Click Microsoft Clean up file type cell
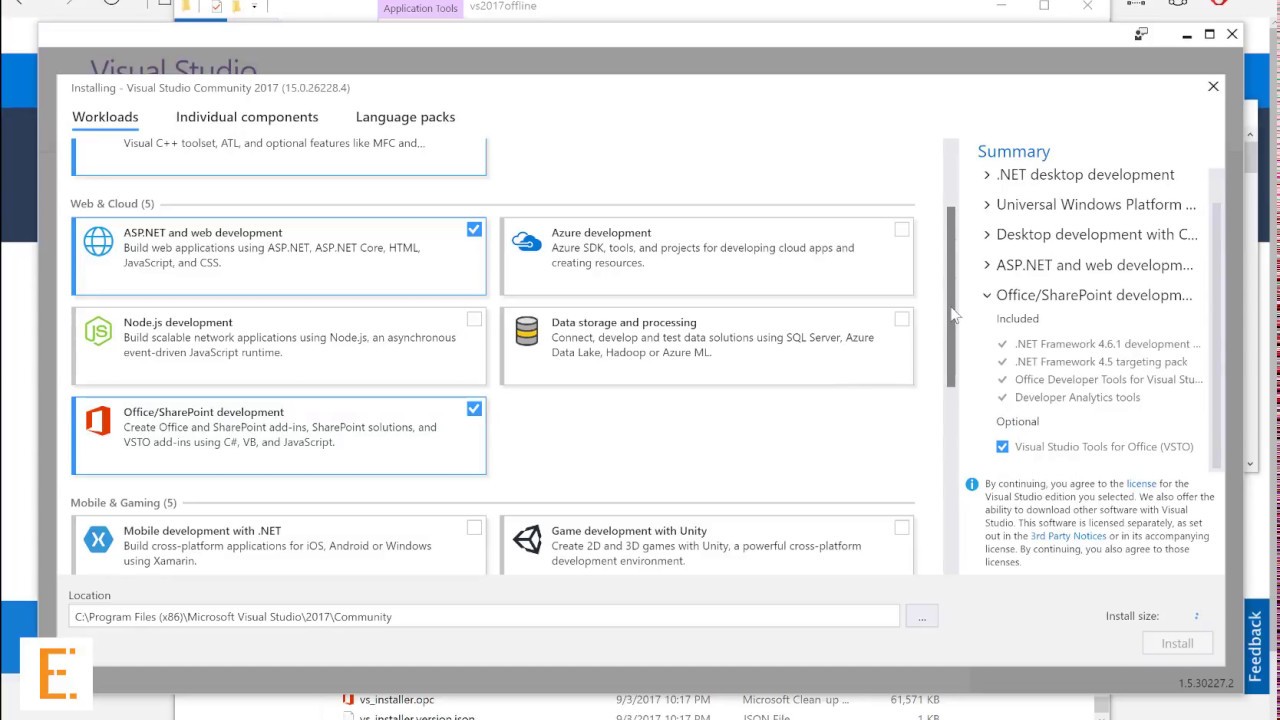The height and width of the screenshot is (720, 1280). pos(795,700)
